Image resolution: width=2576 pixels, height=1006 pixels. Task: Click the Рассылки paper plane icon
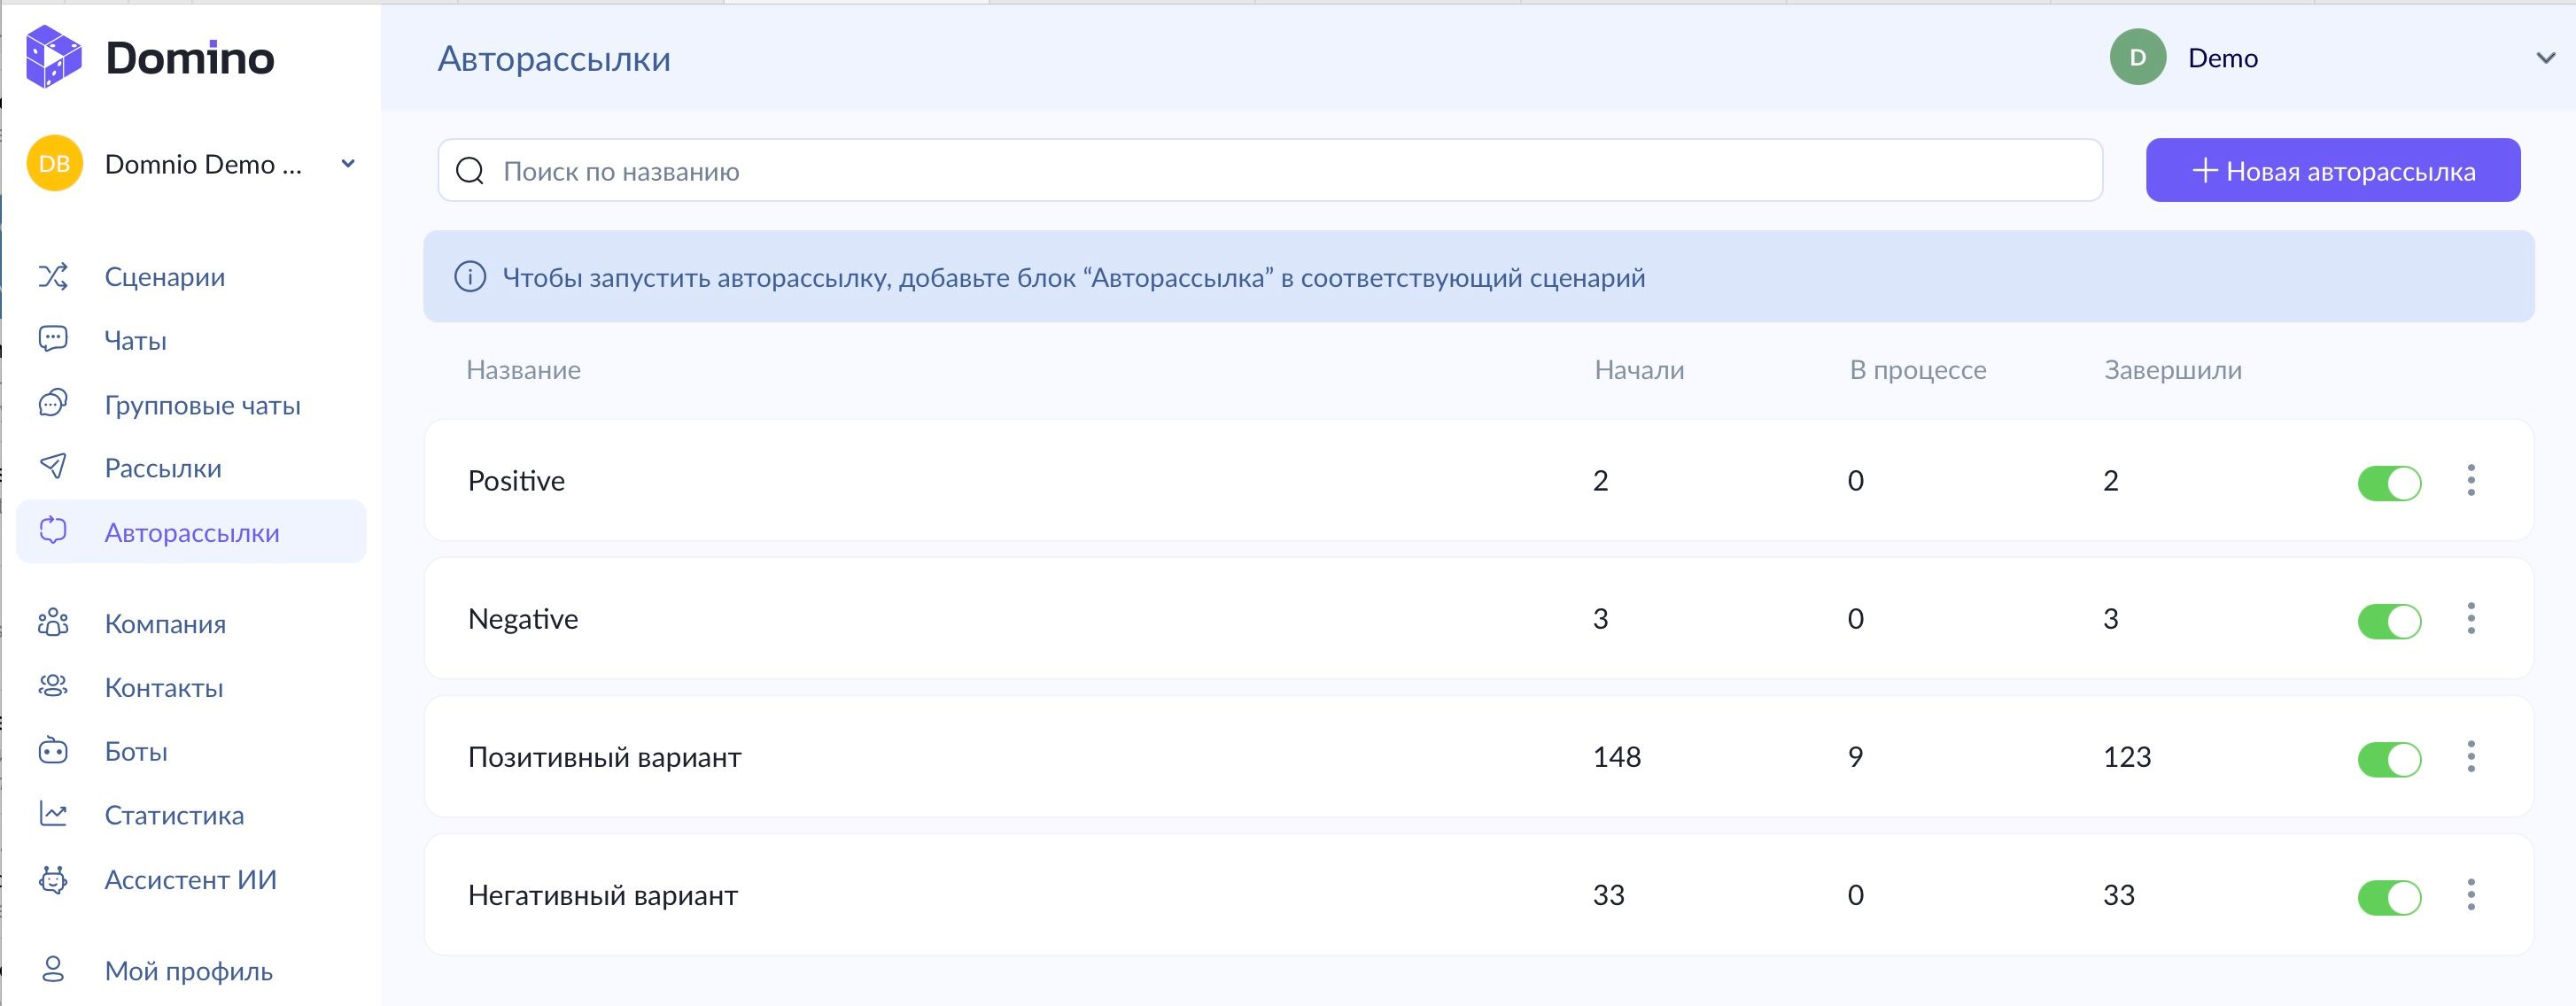coord(53,467)
